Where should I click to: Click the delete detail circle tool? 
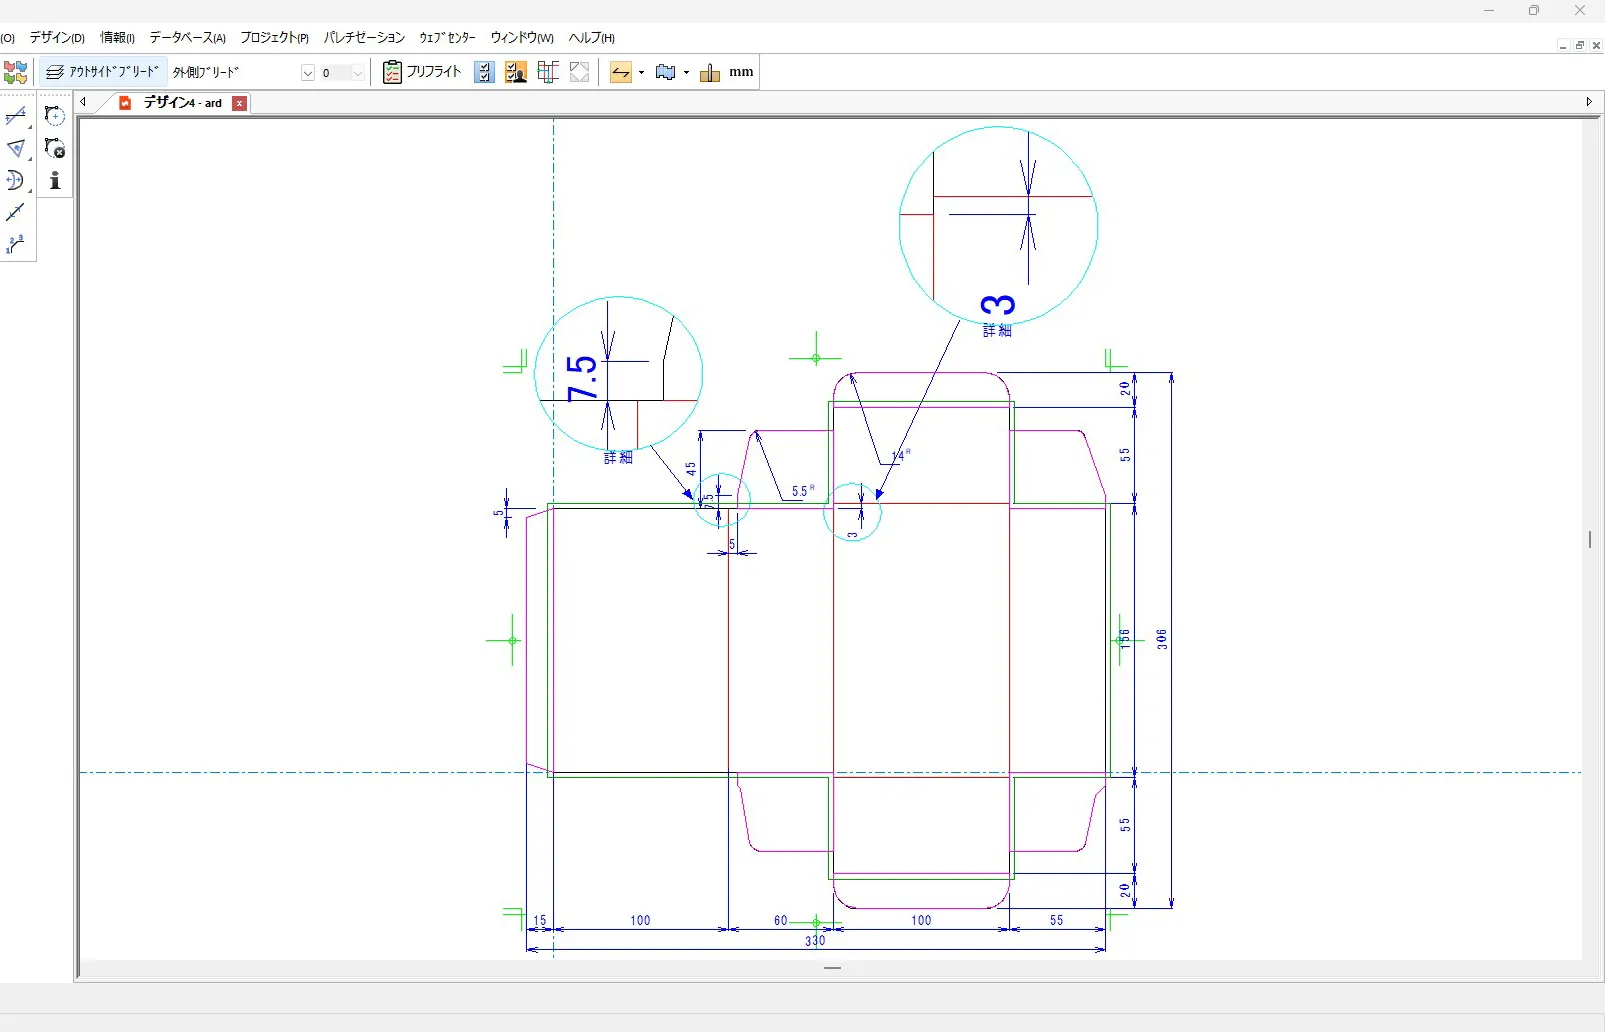[55, 149]
